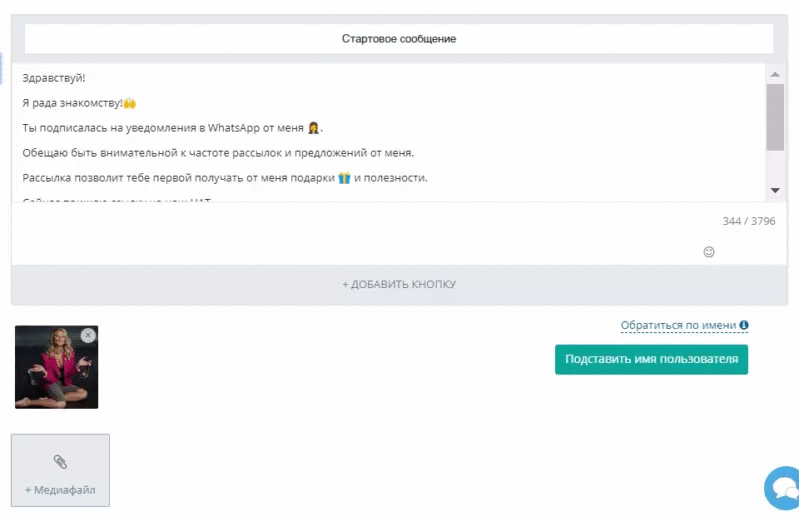Screen dimensions: 799x517
Task: Click the info icon beside Обратиться по имени
Action: pos(744,325)
